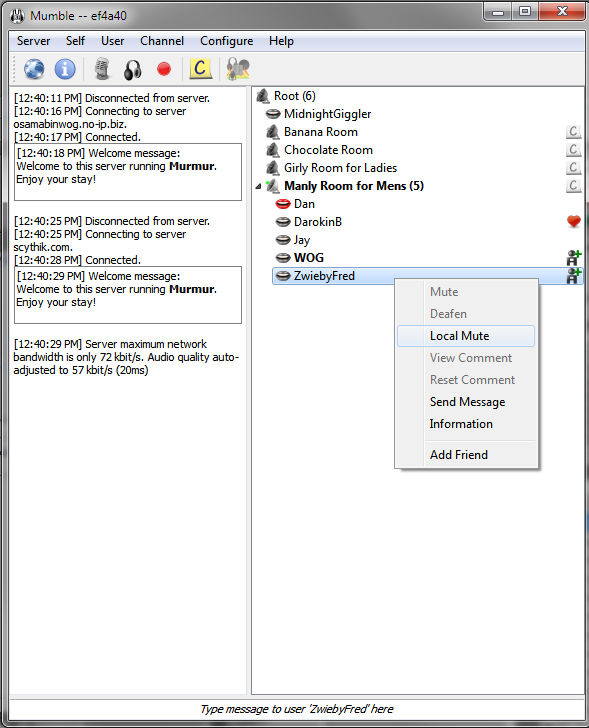
Task: Select Girly Room for Ladies channel
Action: [x=340, y=168]
